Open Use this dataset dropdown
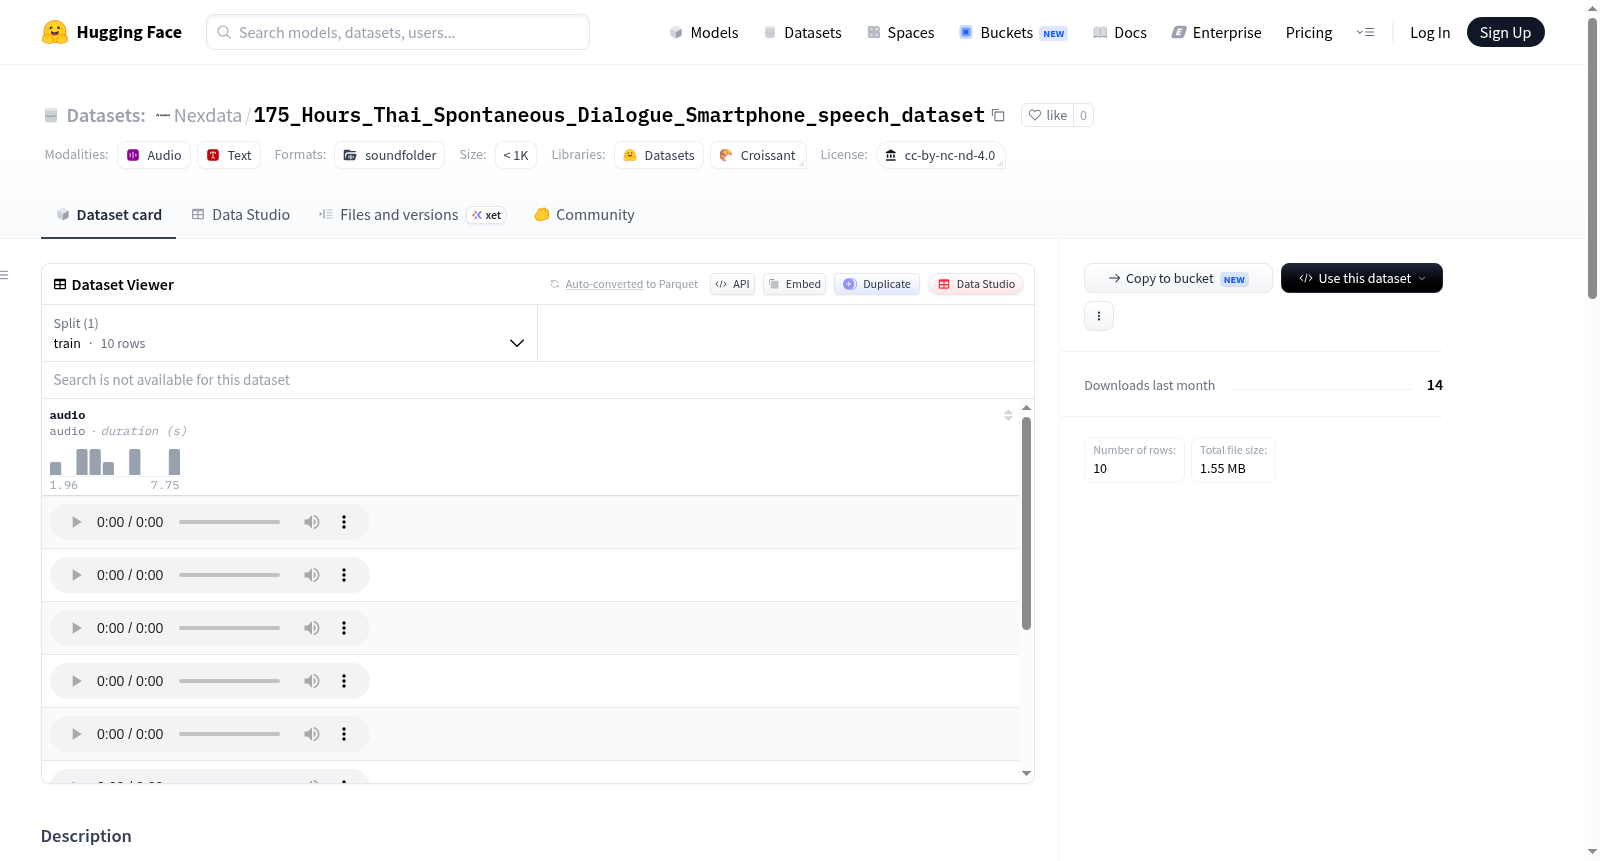This screenshot has height=861, width=1600. 1362,278
